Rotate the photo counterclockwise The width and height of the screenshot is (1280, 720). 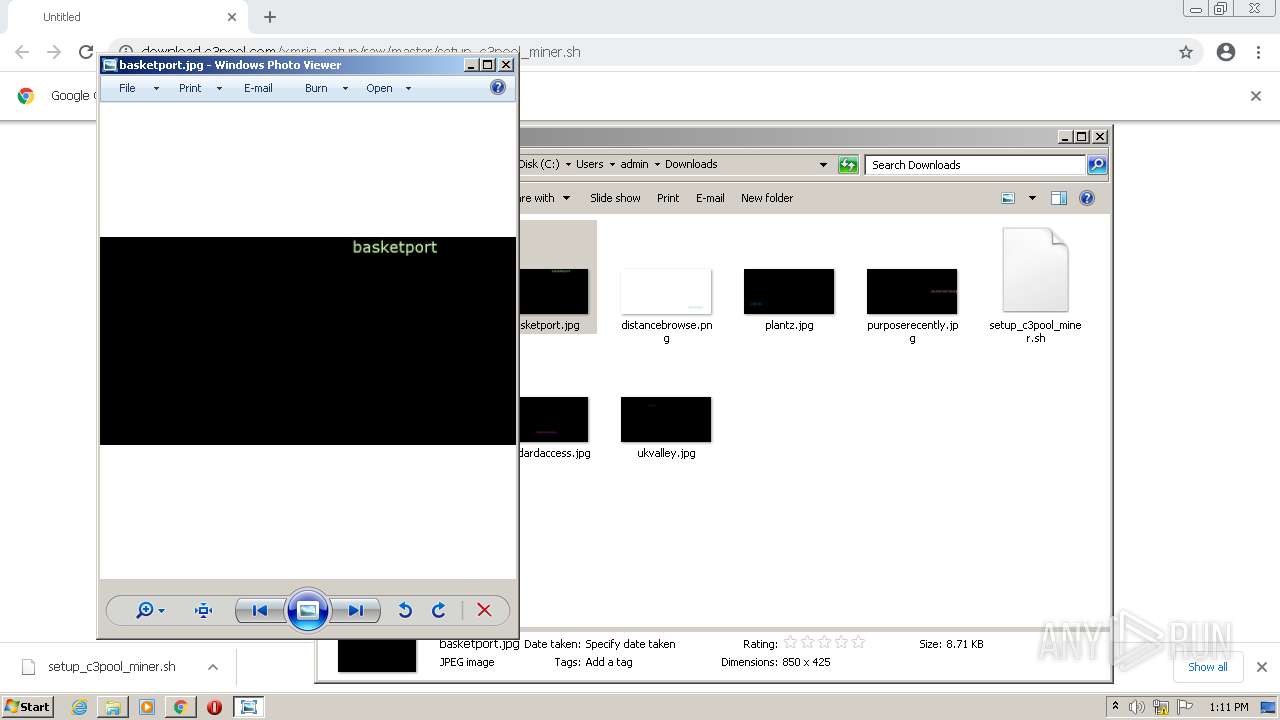405,610
